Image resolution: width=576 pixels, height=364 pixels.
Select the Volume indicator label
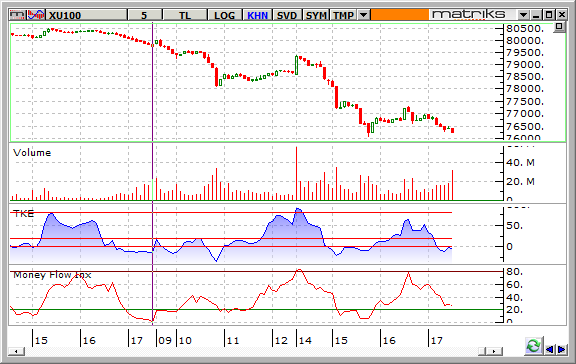pyautogui.click(x=32, y=153)
